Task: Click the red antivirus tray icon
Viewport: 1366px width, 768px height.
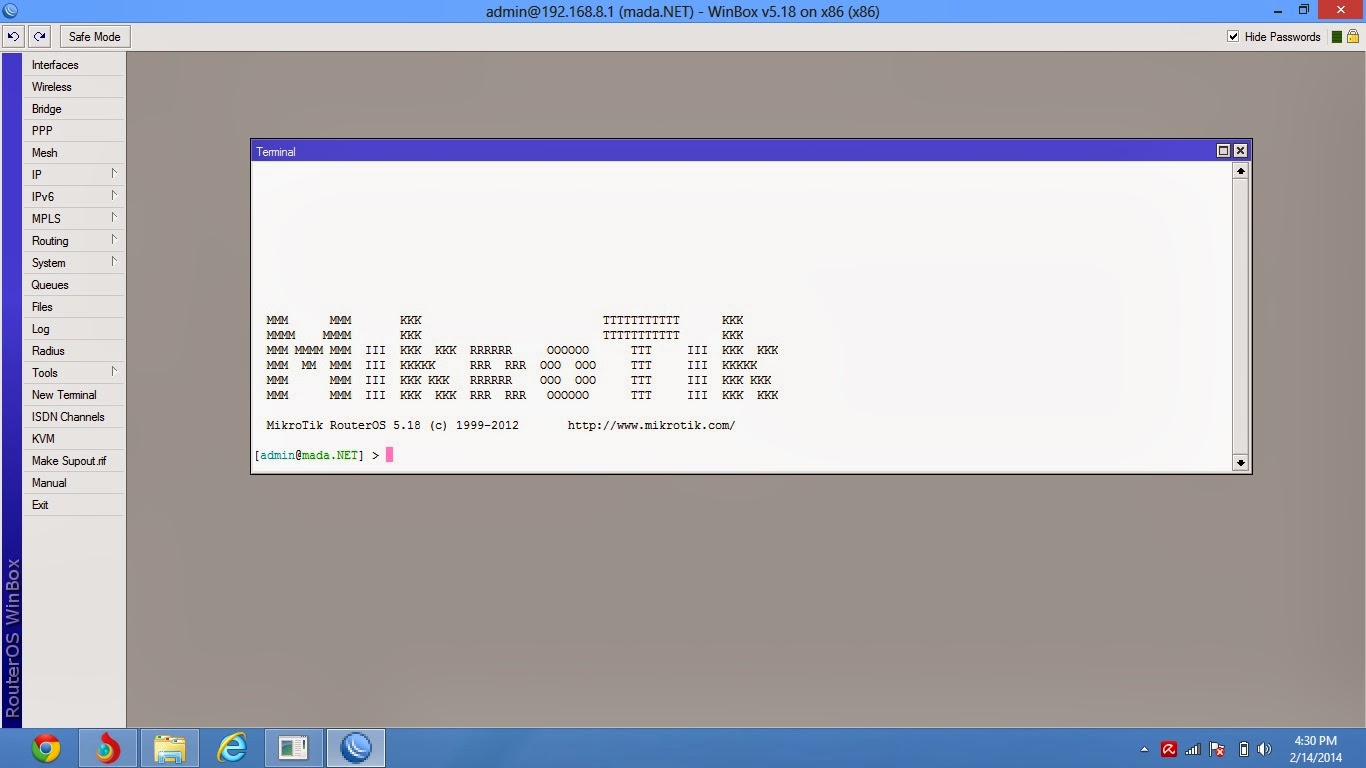Action: [x=1168, y=749]
